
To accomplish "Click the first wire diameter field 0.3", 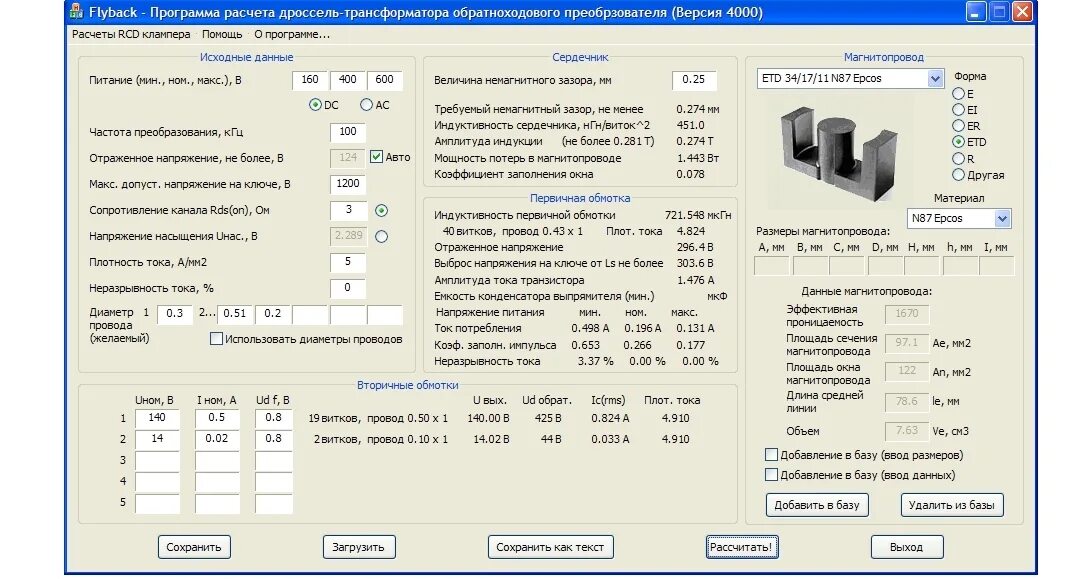I will pos(175,314).
